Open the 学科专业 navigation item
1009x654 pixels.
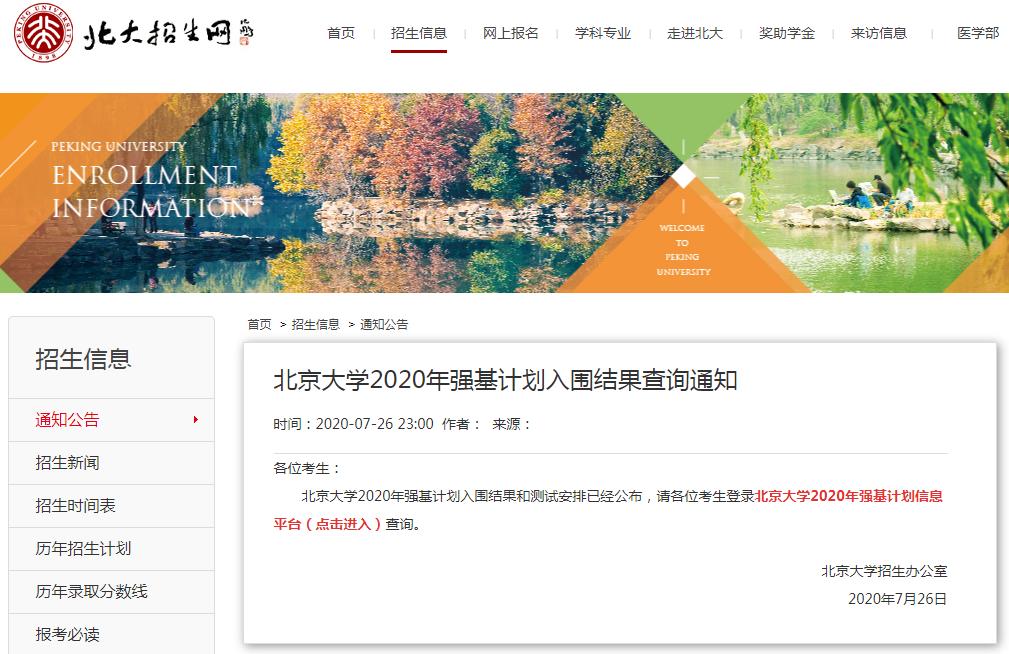pyautogui.click(x=602, y=33)
